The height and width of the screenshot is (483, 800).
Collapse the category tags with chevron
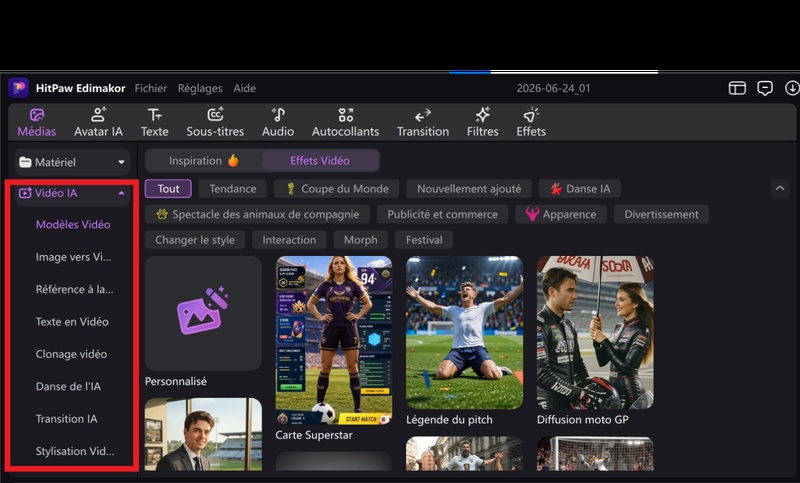[x=780, y=188]
